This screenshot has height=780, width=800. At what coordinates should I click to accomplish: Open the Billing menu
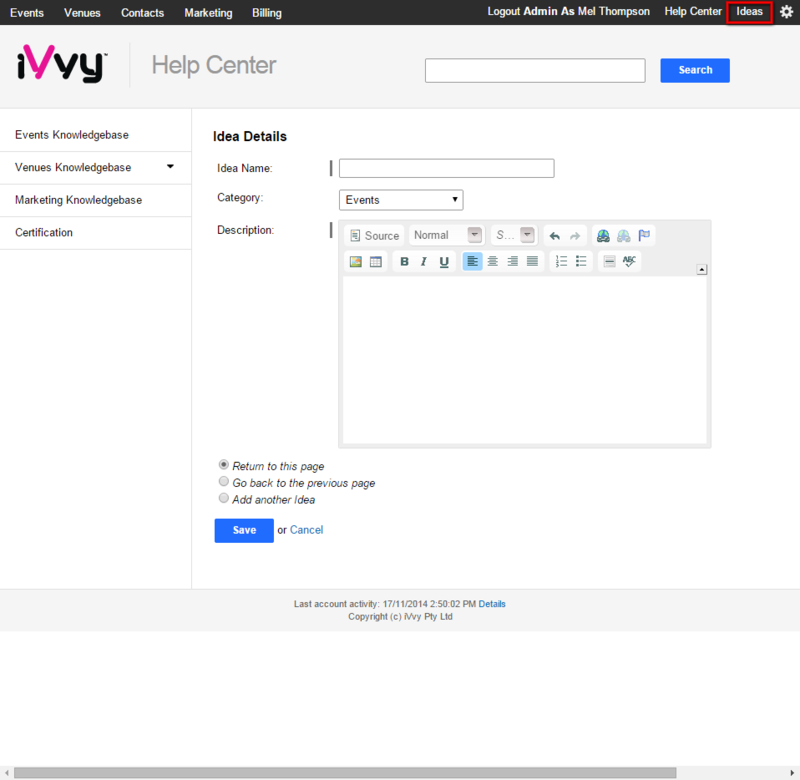point(267,13)
